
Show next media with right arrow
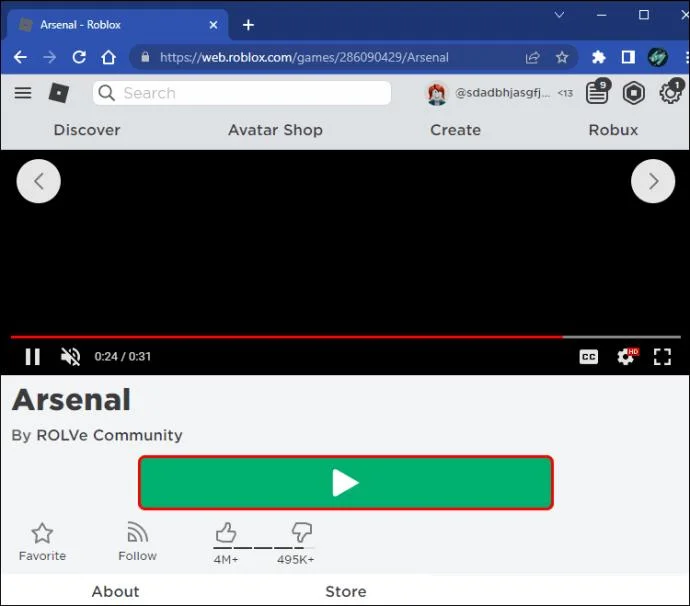653,181
